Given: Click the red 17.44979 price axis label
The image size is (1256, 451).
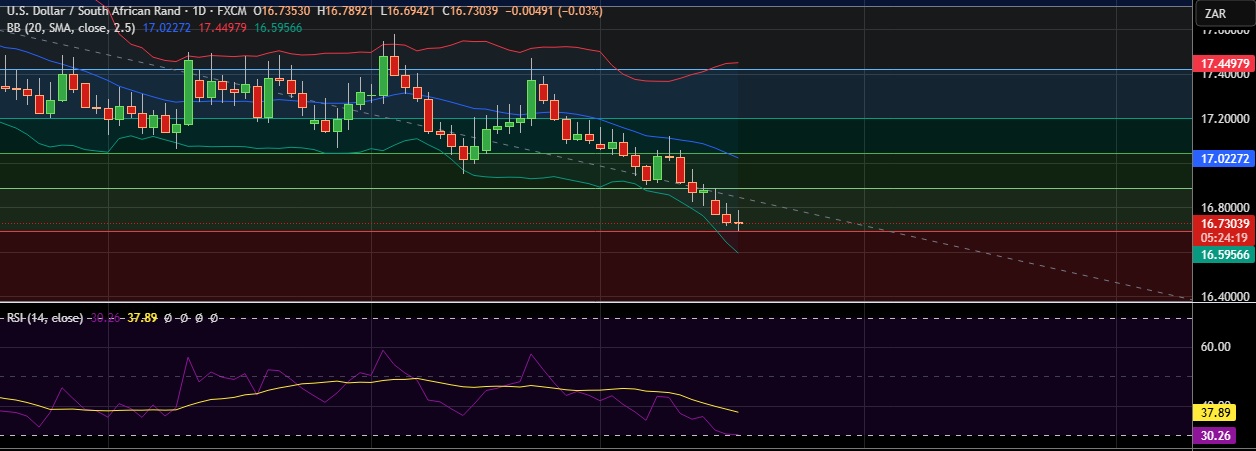Looking at the screenshot, I should pyautogui.click(x=1223, y=63).
